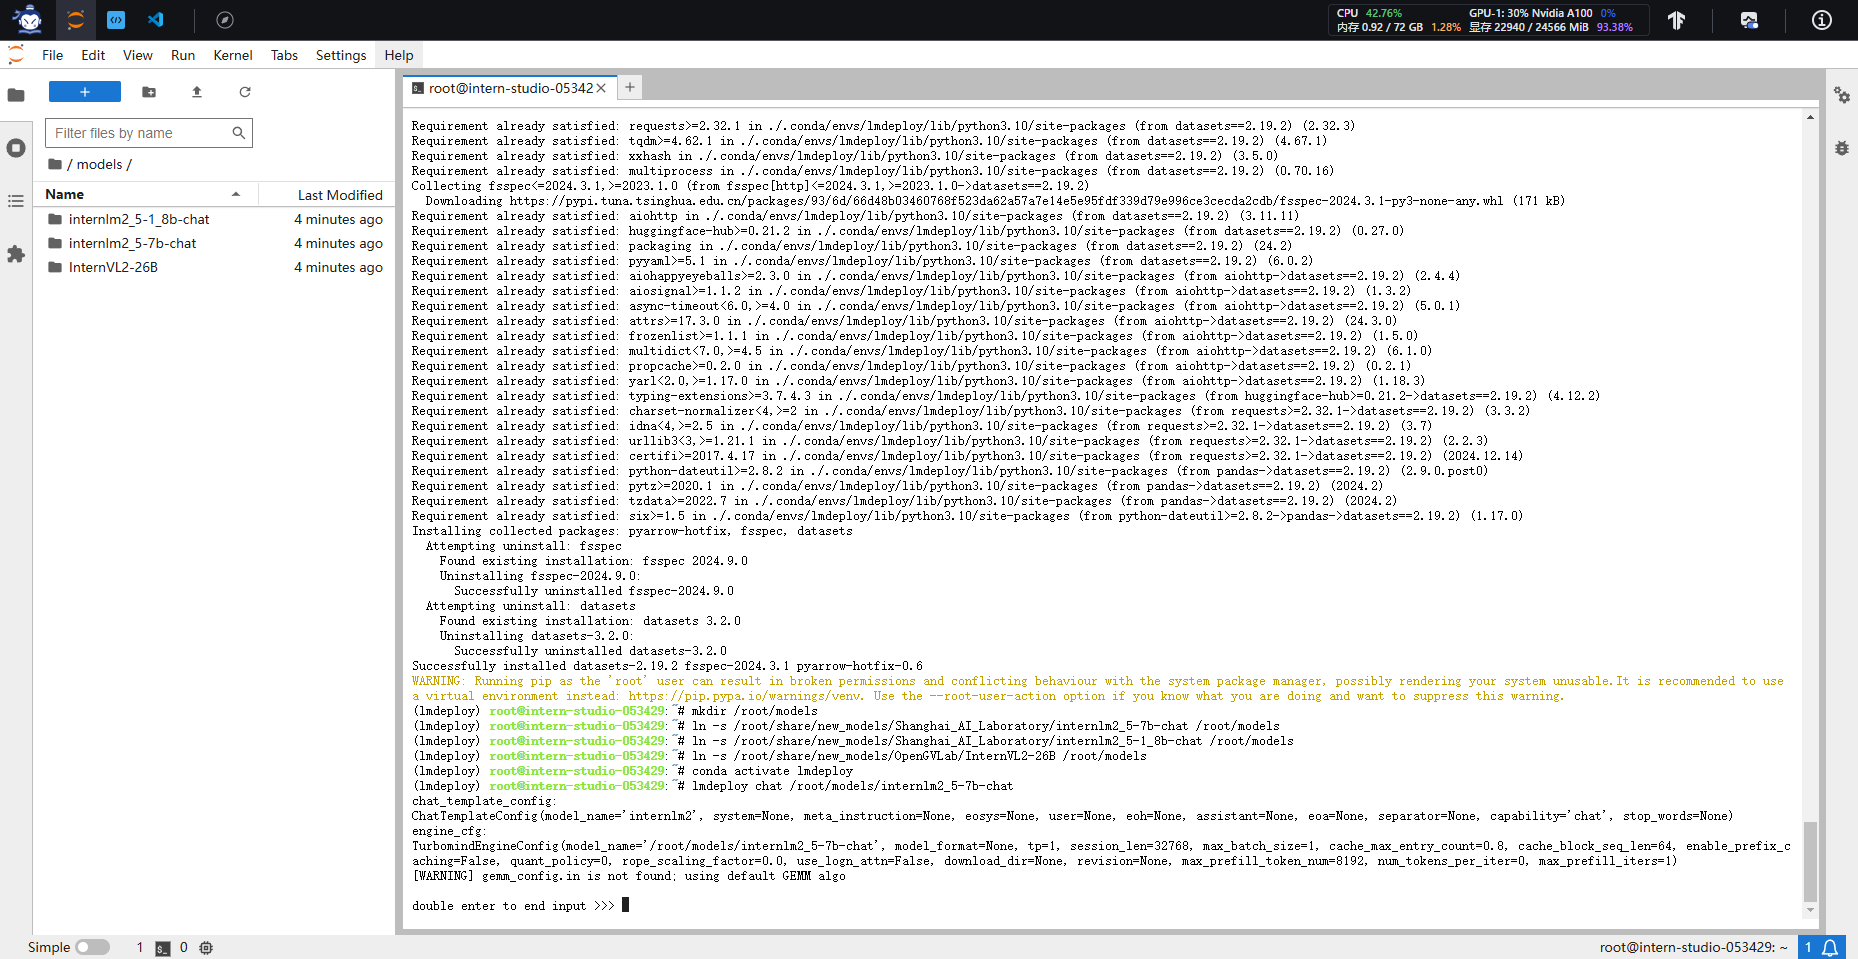Open the JupyterLab launcher icon in top bar
This screenshot has height=959, width=1858.
click(x=75, y=20)
